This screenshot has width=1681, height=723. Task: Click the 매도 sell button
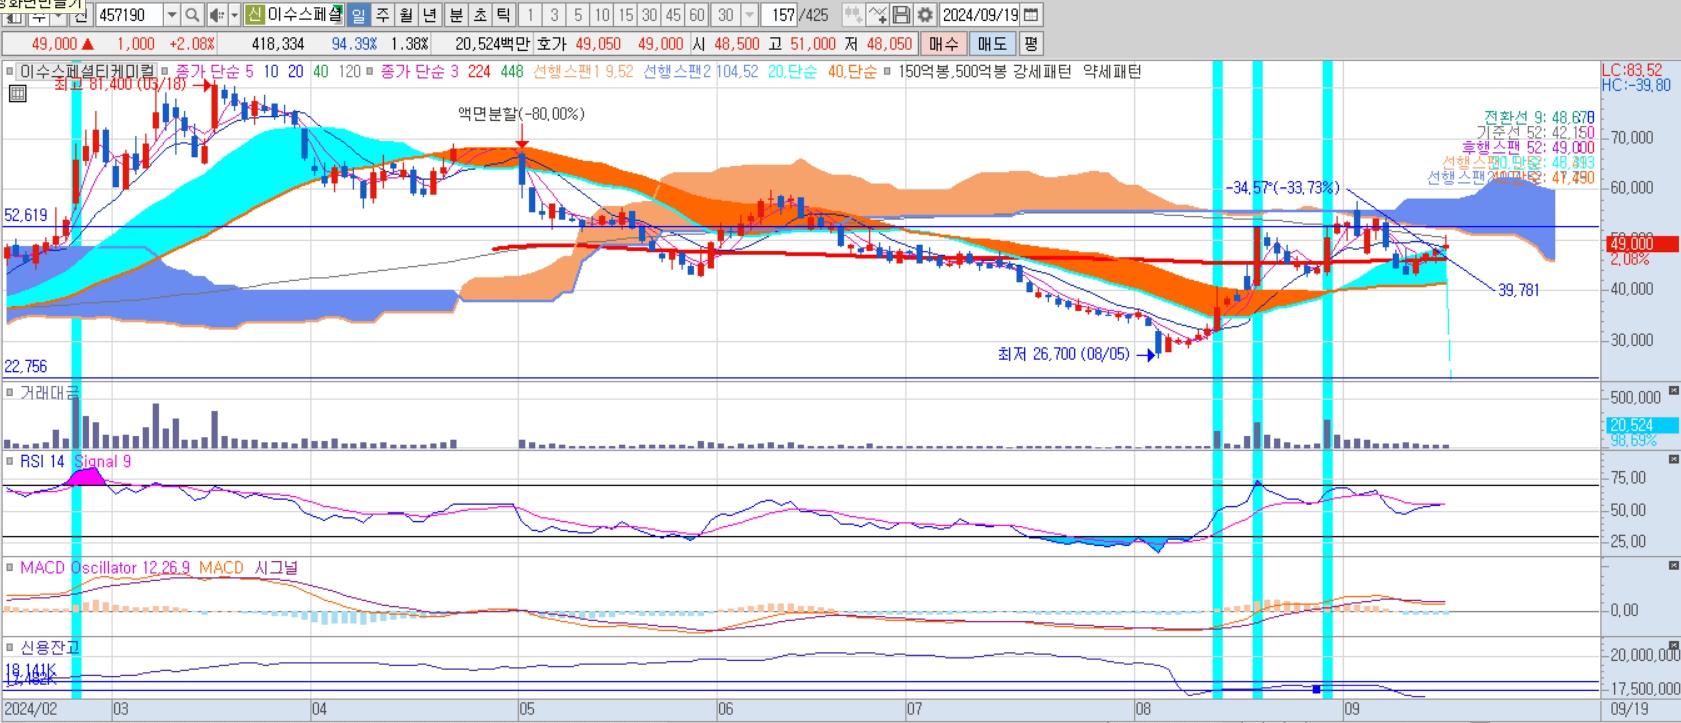tap(992, 44)
